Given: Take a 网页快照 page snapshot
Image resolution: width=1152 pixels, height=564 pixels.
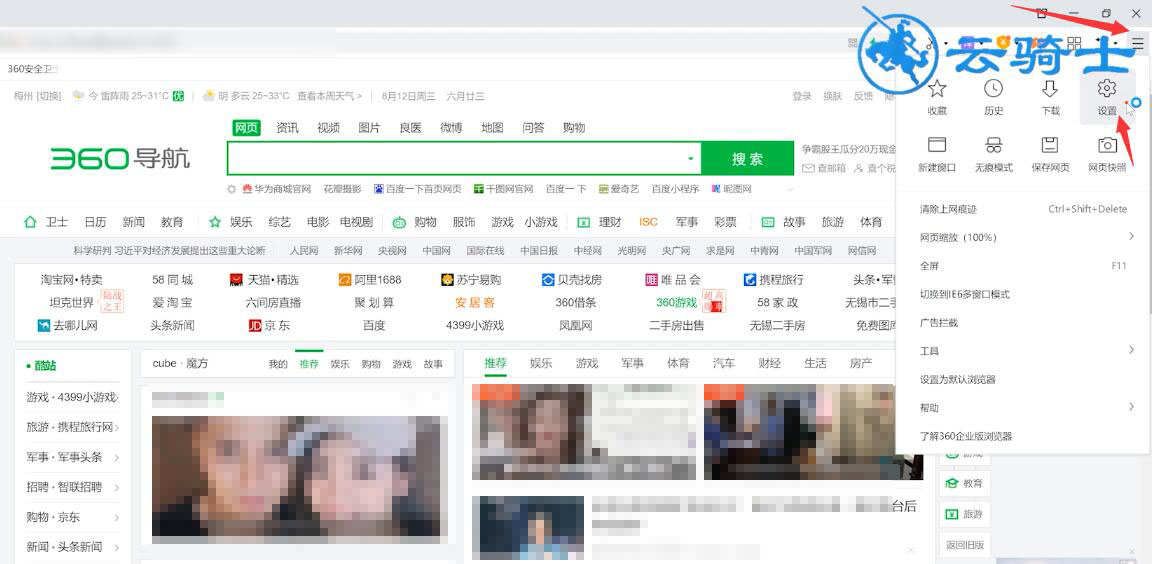Looking at the screenshot, I should [1106, 144].
